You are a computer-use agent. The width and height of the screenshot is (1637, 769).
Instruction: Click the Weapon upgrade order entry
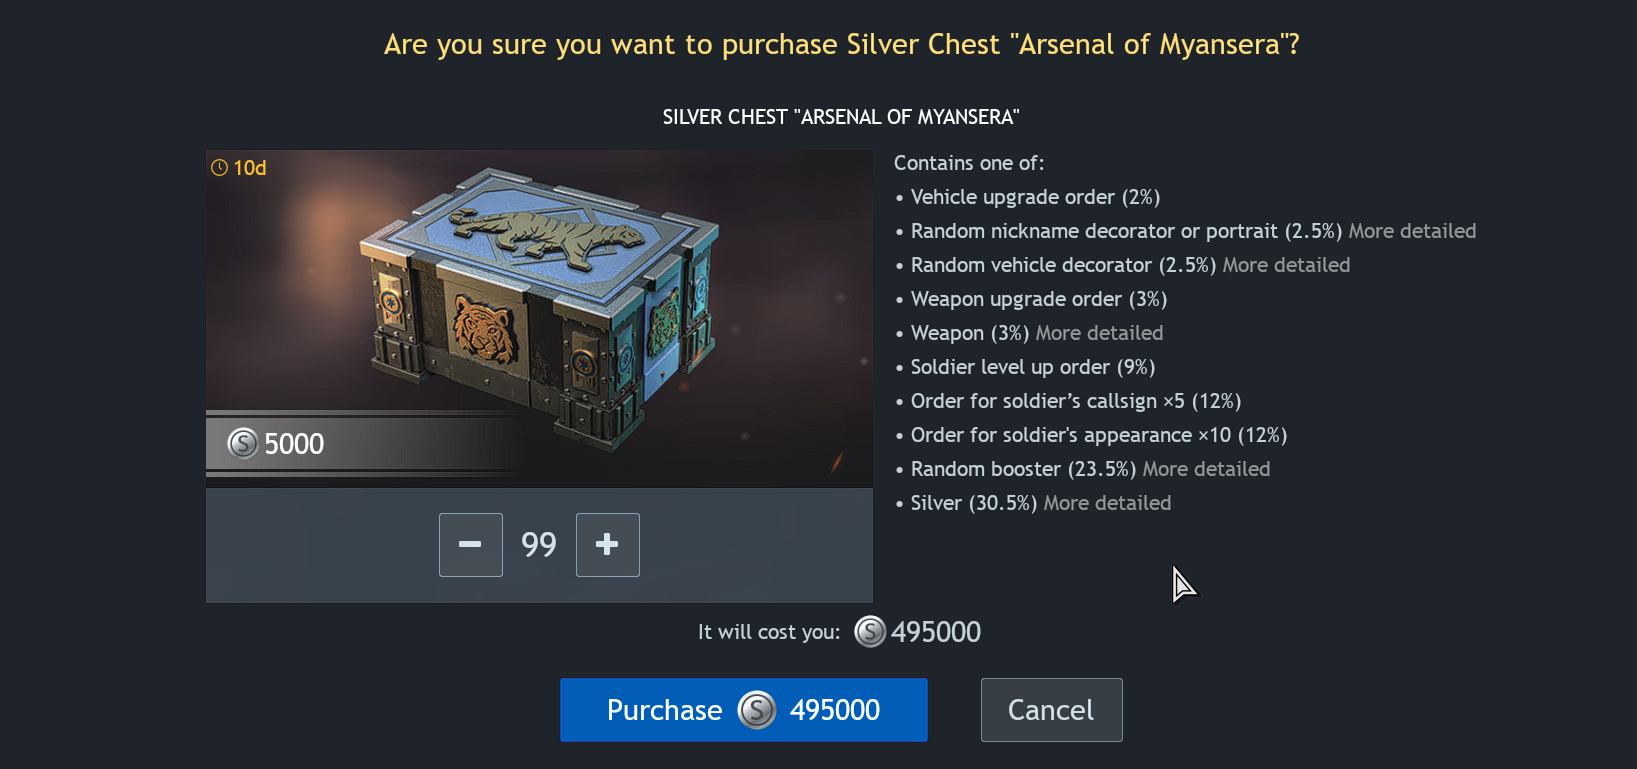[x=1039, y=299]
